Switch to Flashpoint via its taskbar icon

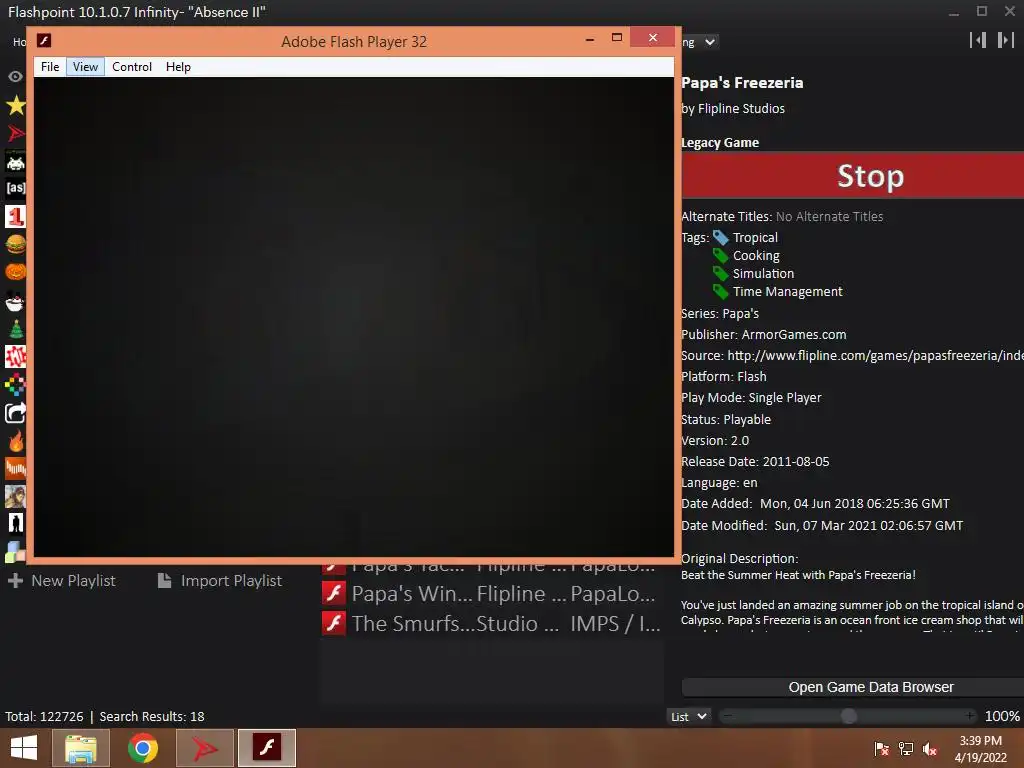pyautogui.click(x=204, y=748)
